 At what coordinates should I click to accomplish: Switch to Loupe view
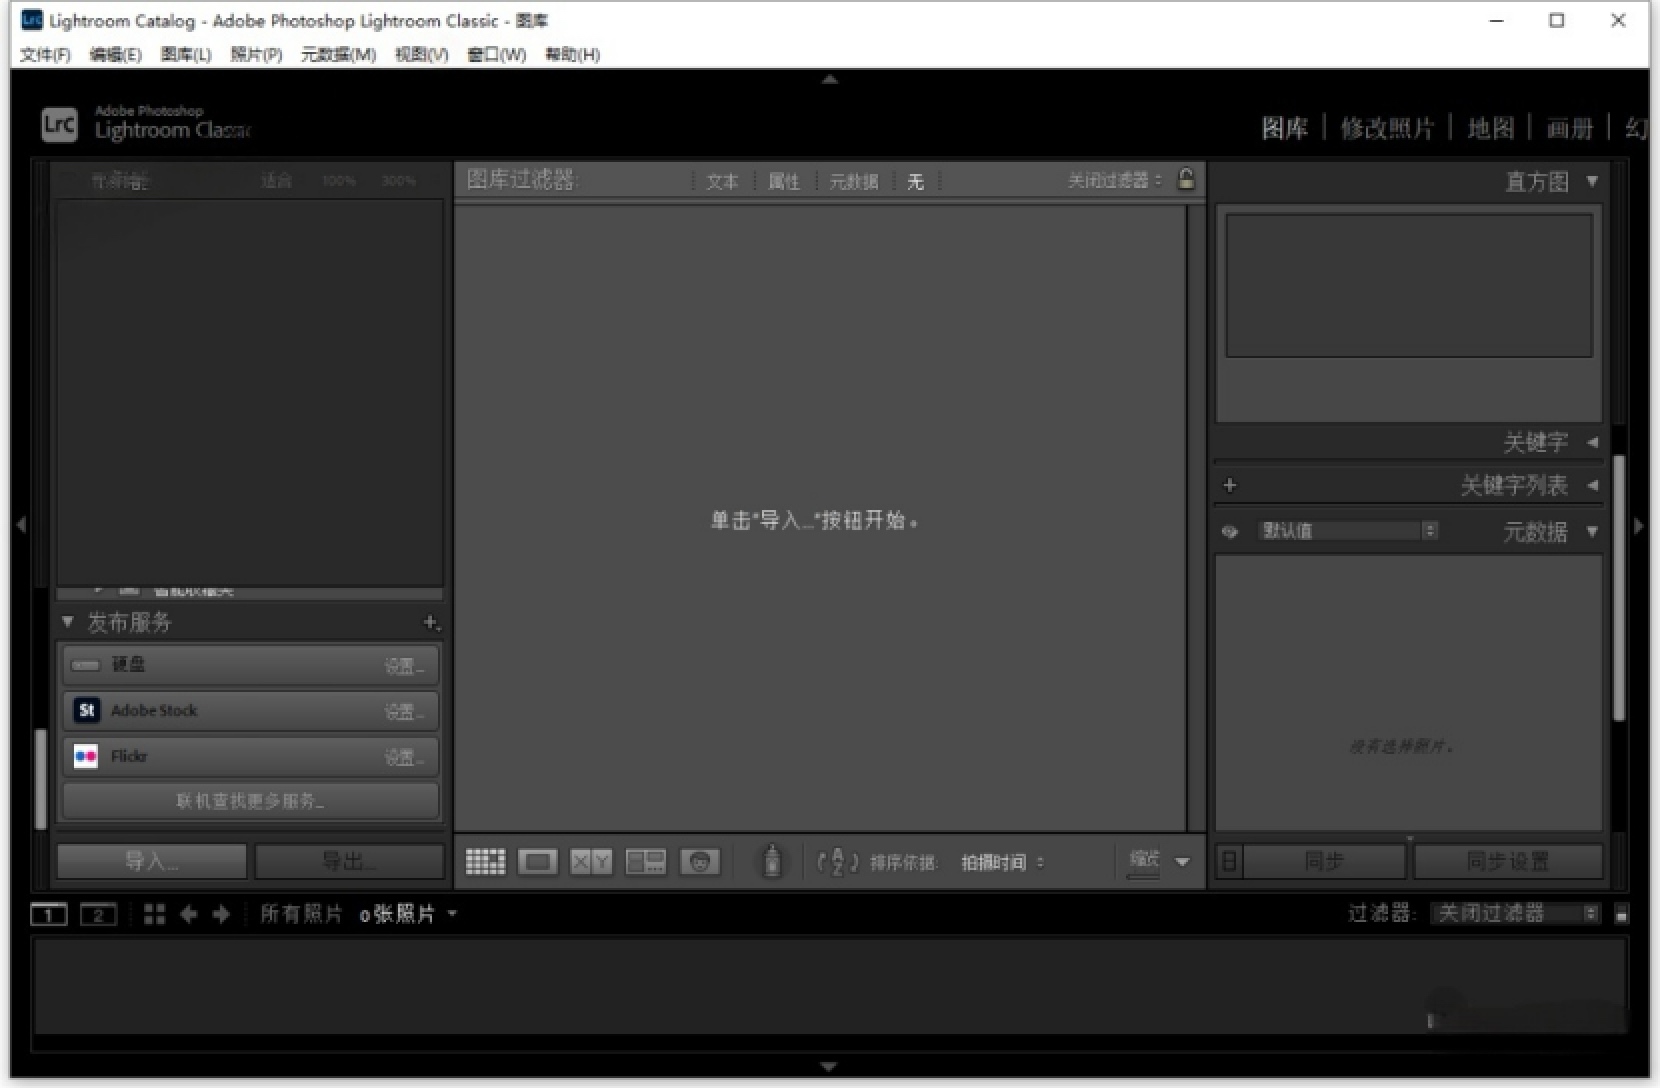pos(538,861)
